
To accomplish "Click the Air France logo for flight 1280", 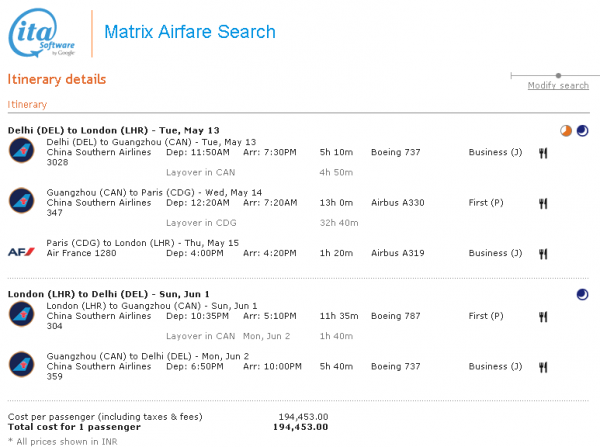I will coord(21,252).
